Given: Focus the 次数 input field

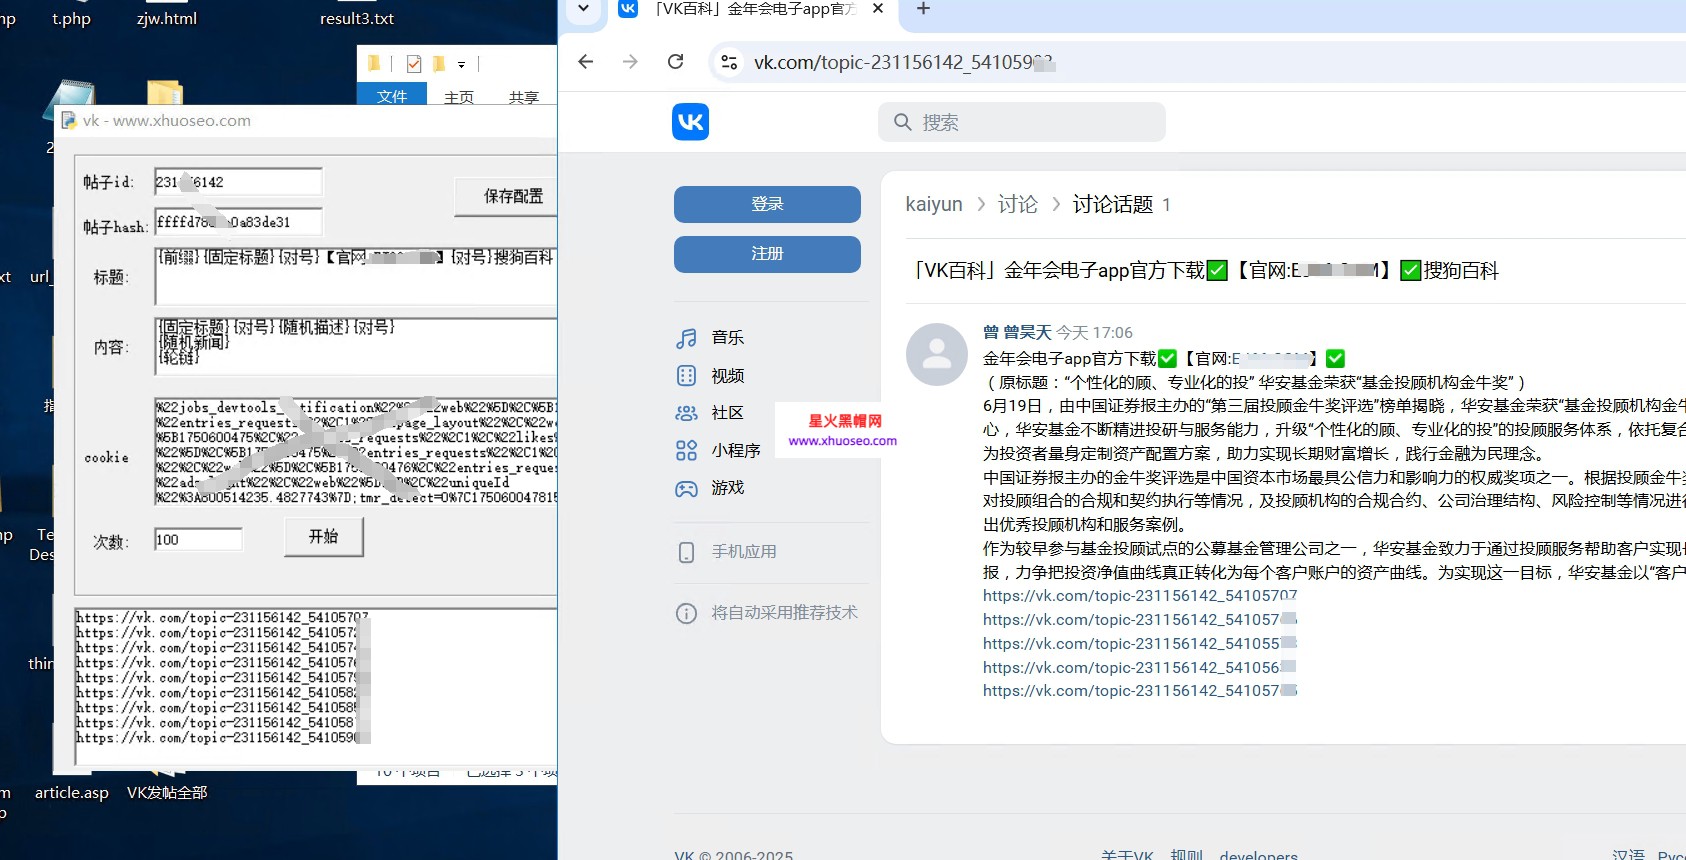Looking at the screenshot, I should [198, 540].
